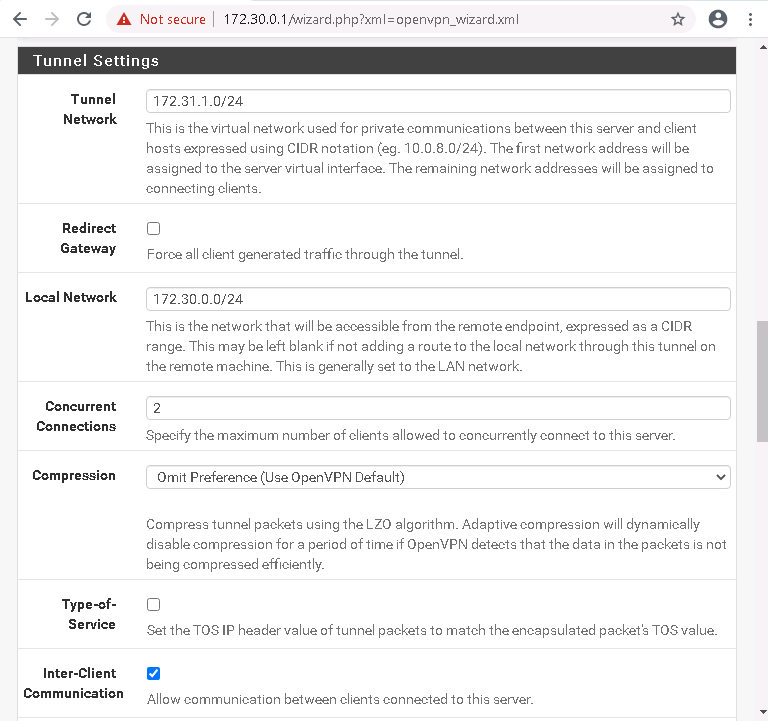Click the Concurrent Connections label
768x721 pixels.
[x=76, y=416]
